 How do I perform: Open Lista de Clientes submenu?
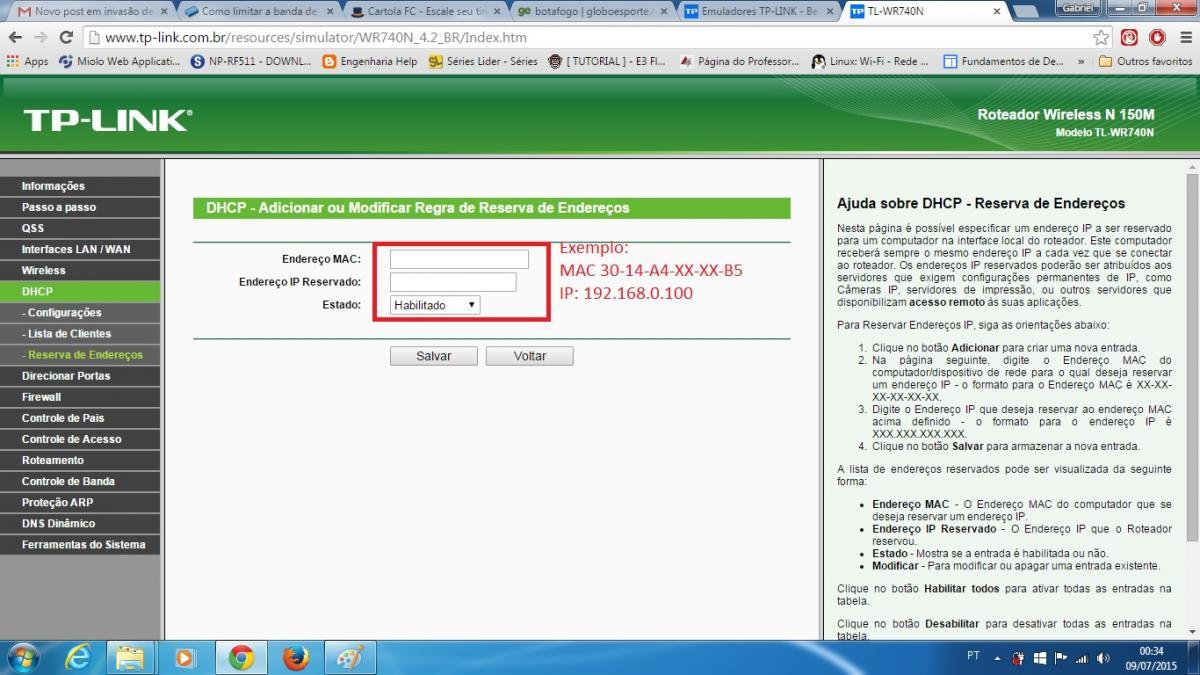tap(80, 334)
